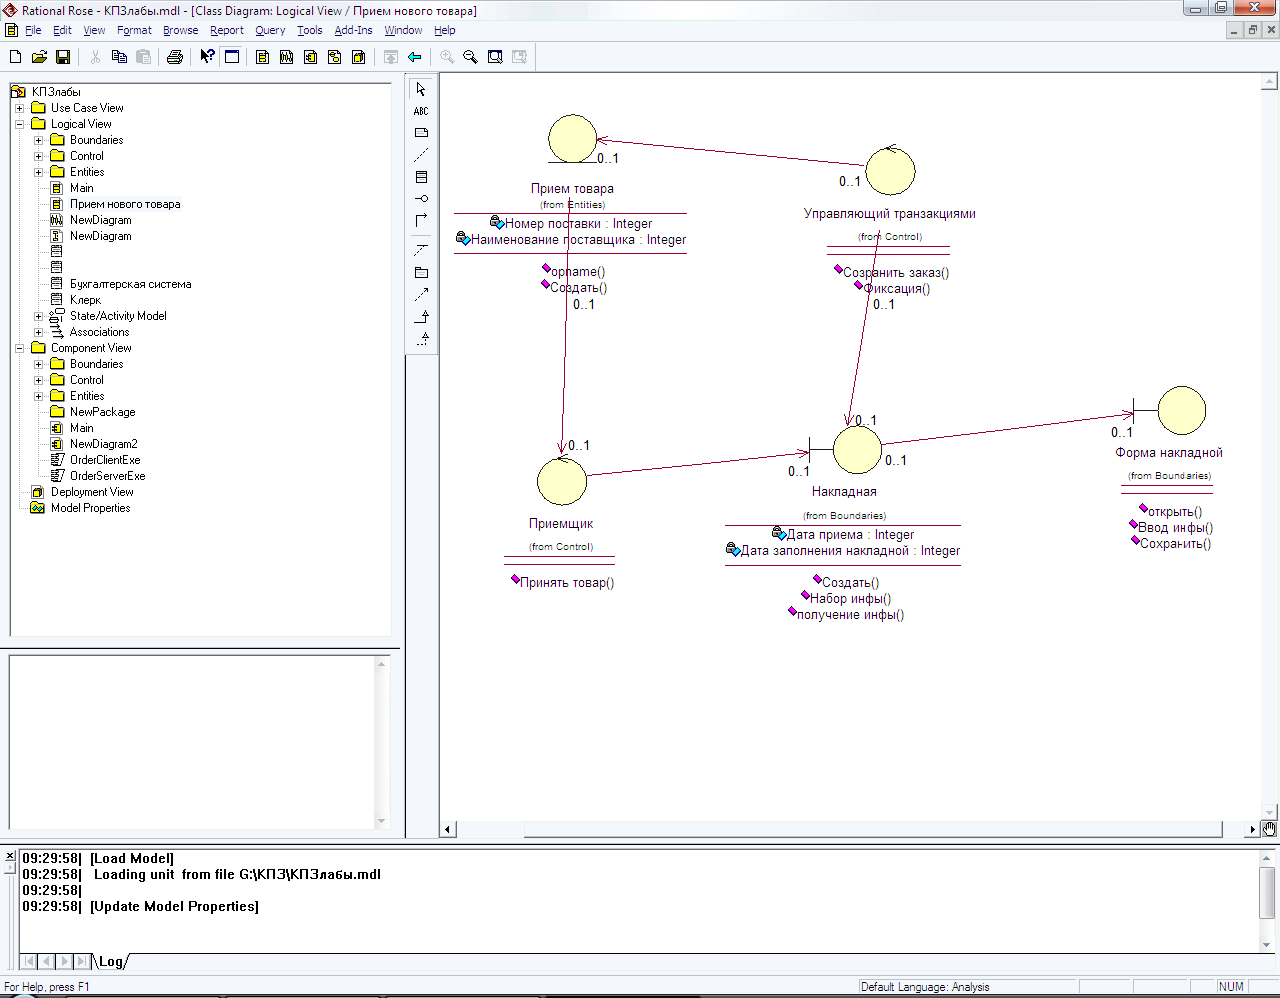
Task: Select the 'Форма накладной' boundary class
Action: [x=1182, y=410]
